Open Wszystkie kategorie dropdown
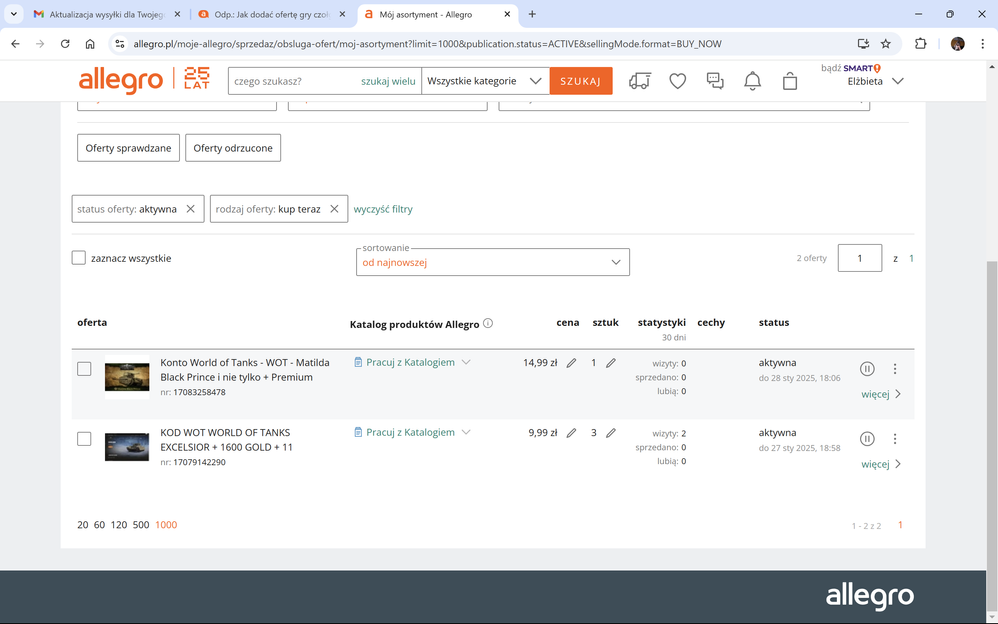 [485, 81]
